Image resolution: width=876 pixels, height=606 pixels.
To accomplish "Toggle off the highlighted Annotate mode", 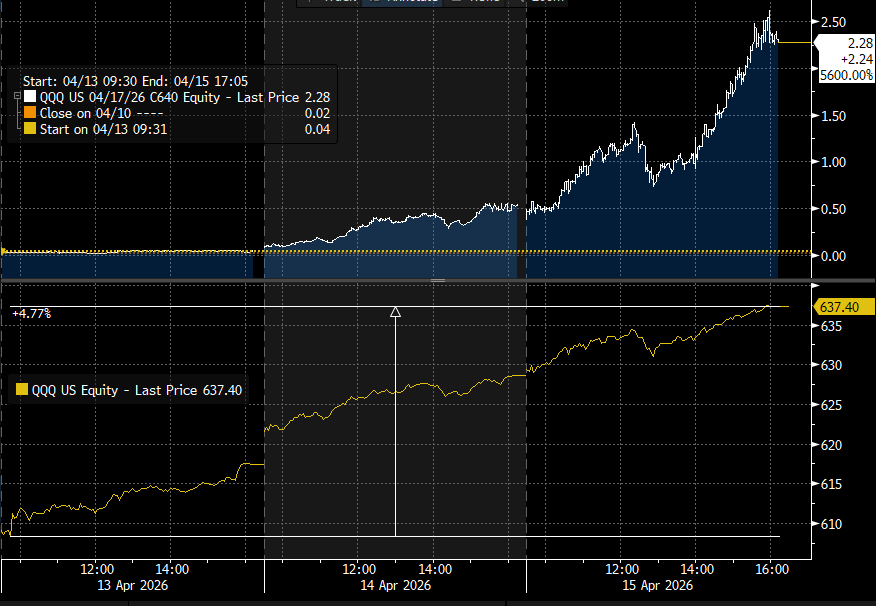I will click(405, 2).
